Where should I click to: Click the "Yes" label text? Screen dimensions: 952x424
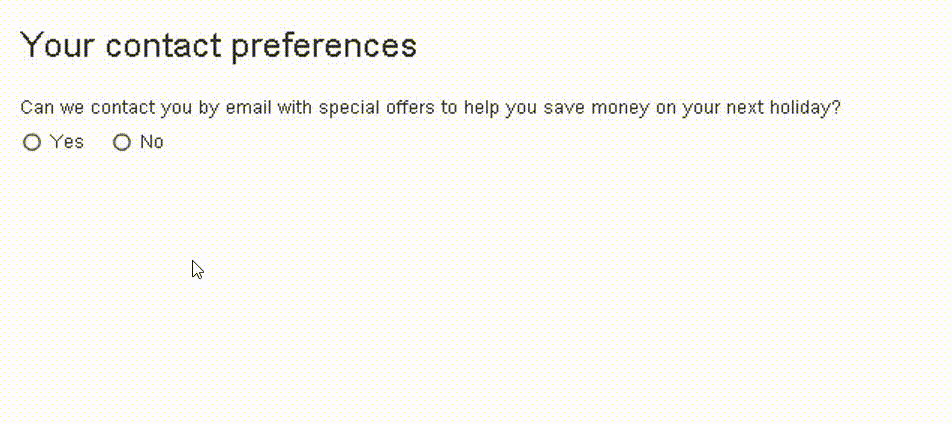click(x=67, y=142)
